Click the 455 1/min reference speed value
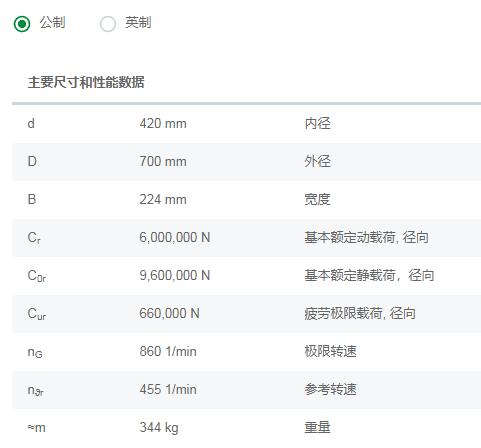This screenshot has height=448, width=481. click(x=168, y=390)
